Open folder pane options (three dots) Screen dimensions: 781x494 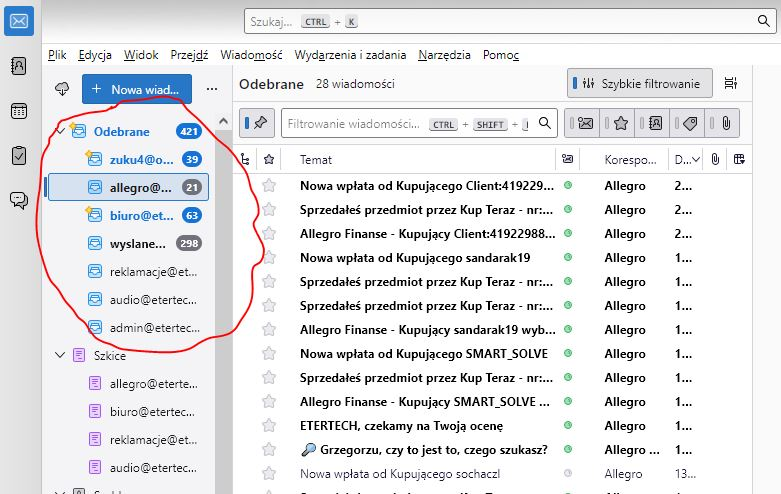212,89
